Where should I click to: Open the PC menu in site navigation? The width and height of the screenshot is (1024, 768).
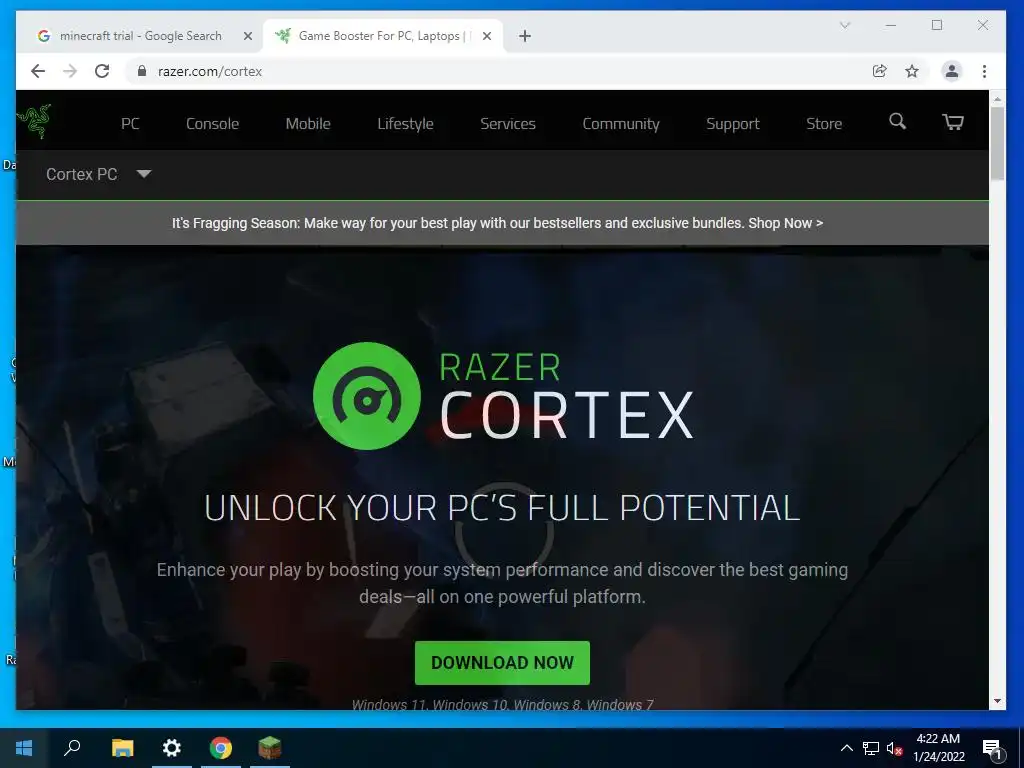pos(130,123)
